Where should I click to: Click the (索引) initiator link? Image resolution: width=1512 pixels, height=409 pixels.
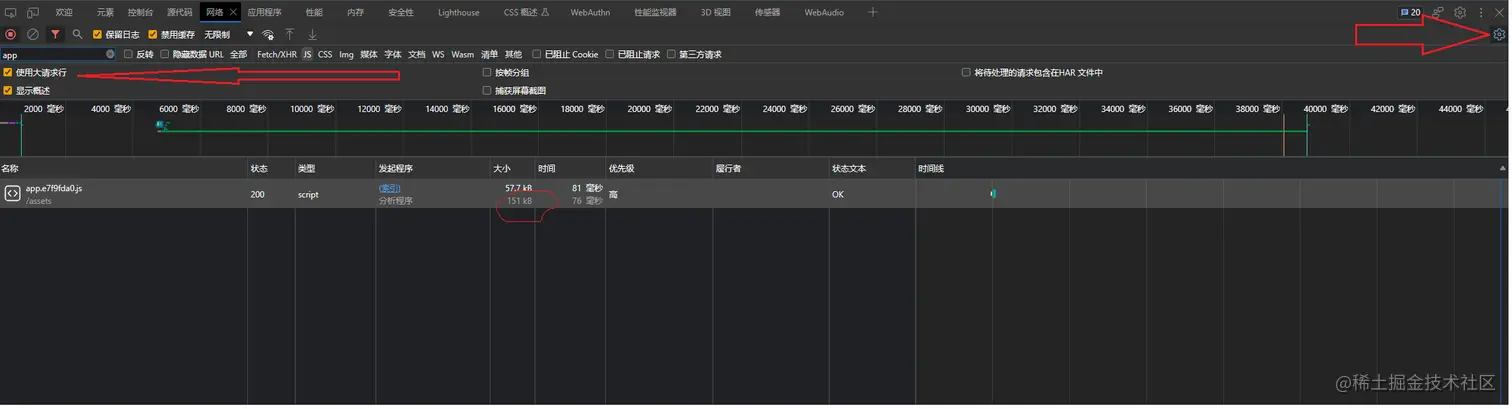click(x=389, y=188)
